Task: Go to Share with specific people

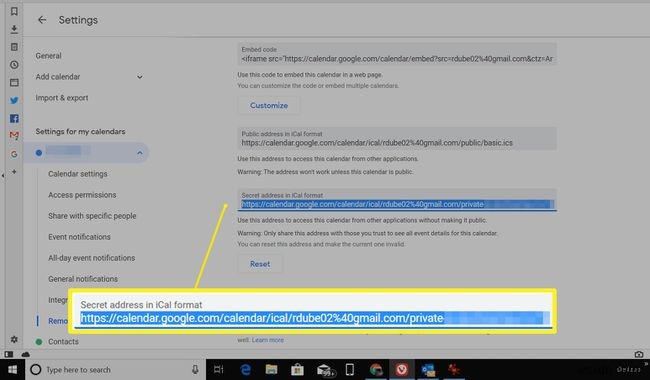Action: coord(92,216)
